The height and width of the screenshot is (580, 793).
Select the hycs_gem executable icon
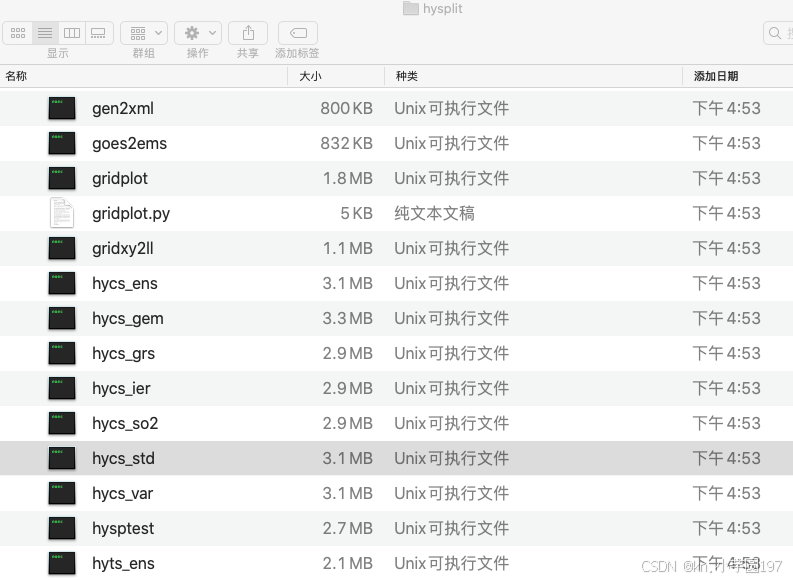62,318
